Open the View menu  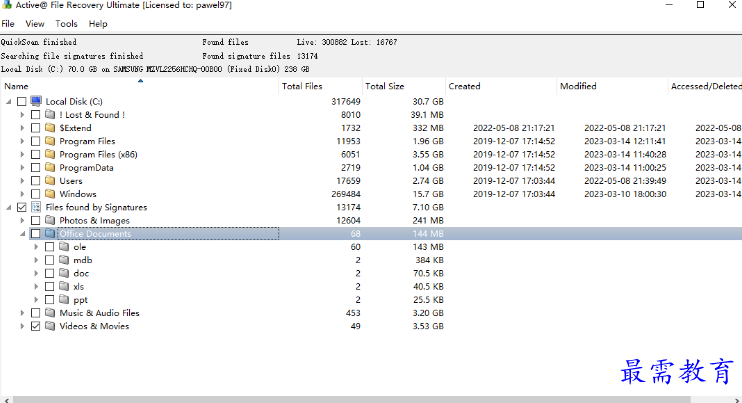click(x=35, y=24)
